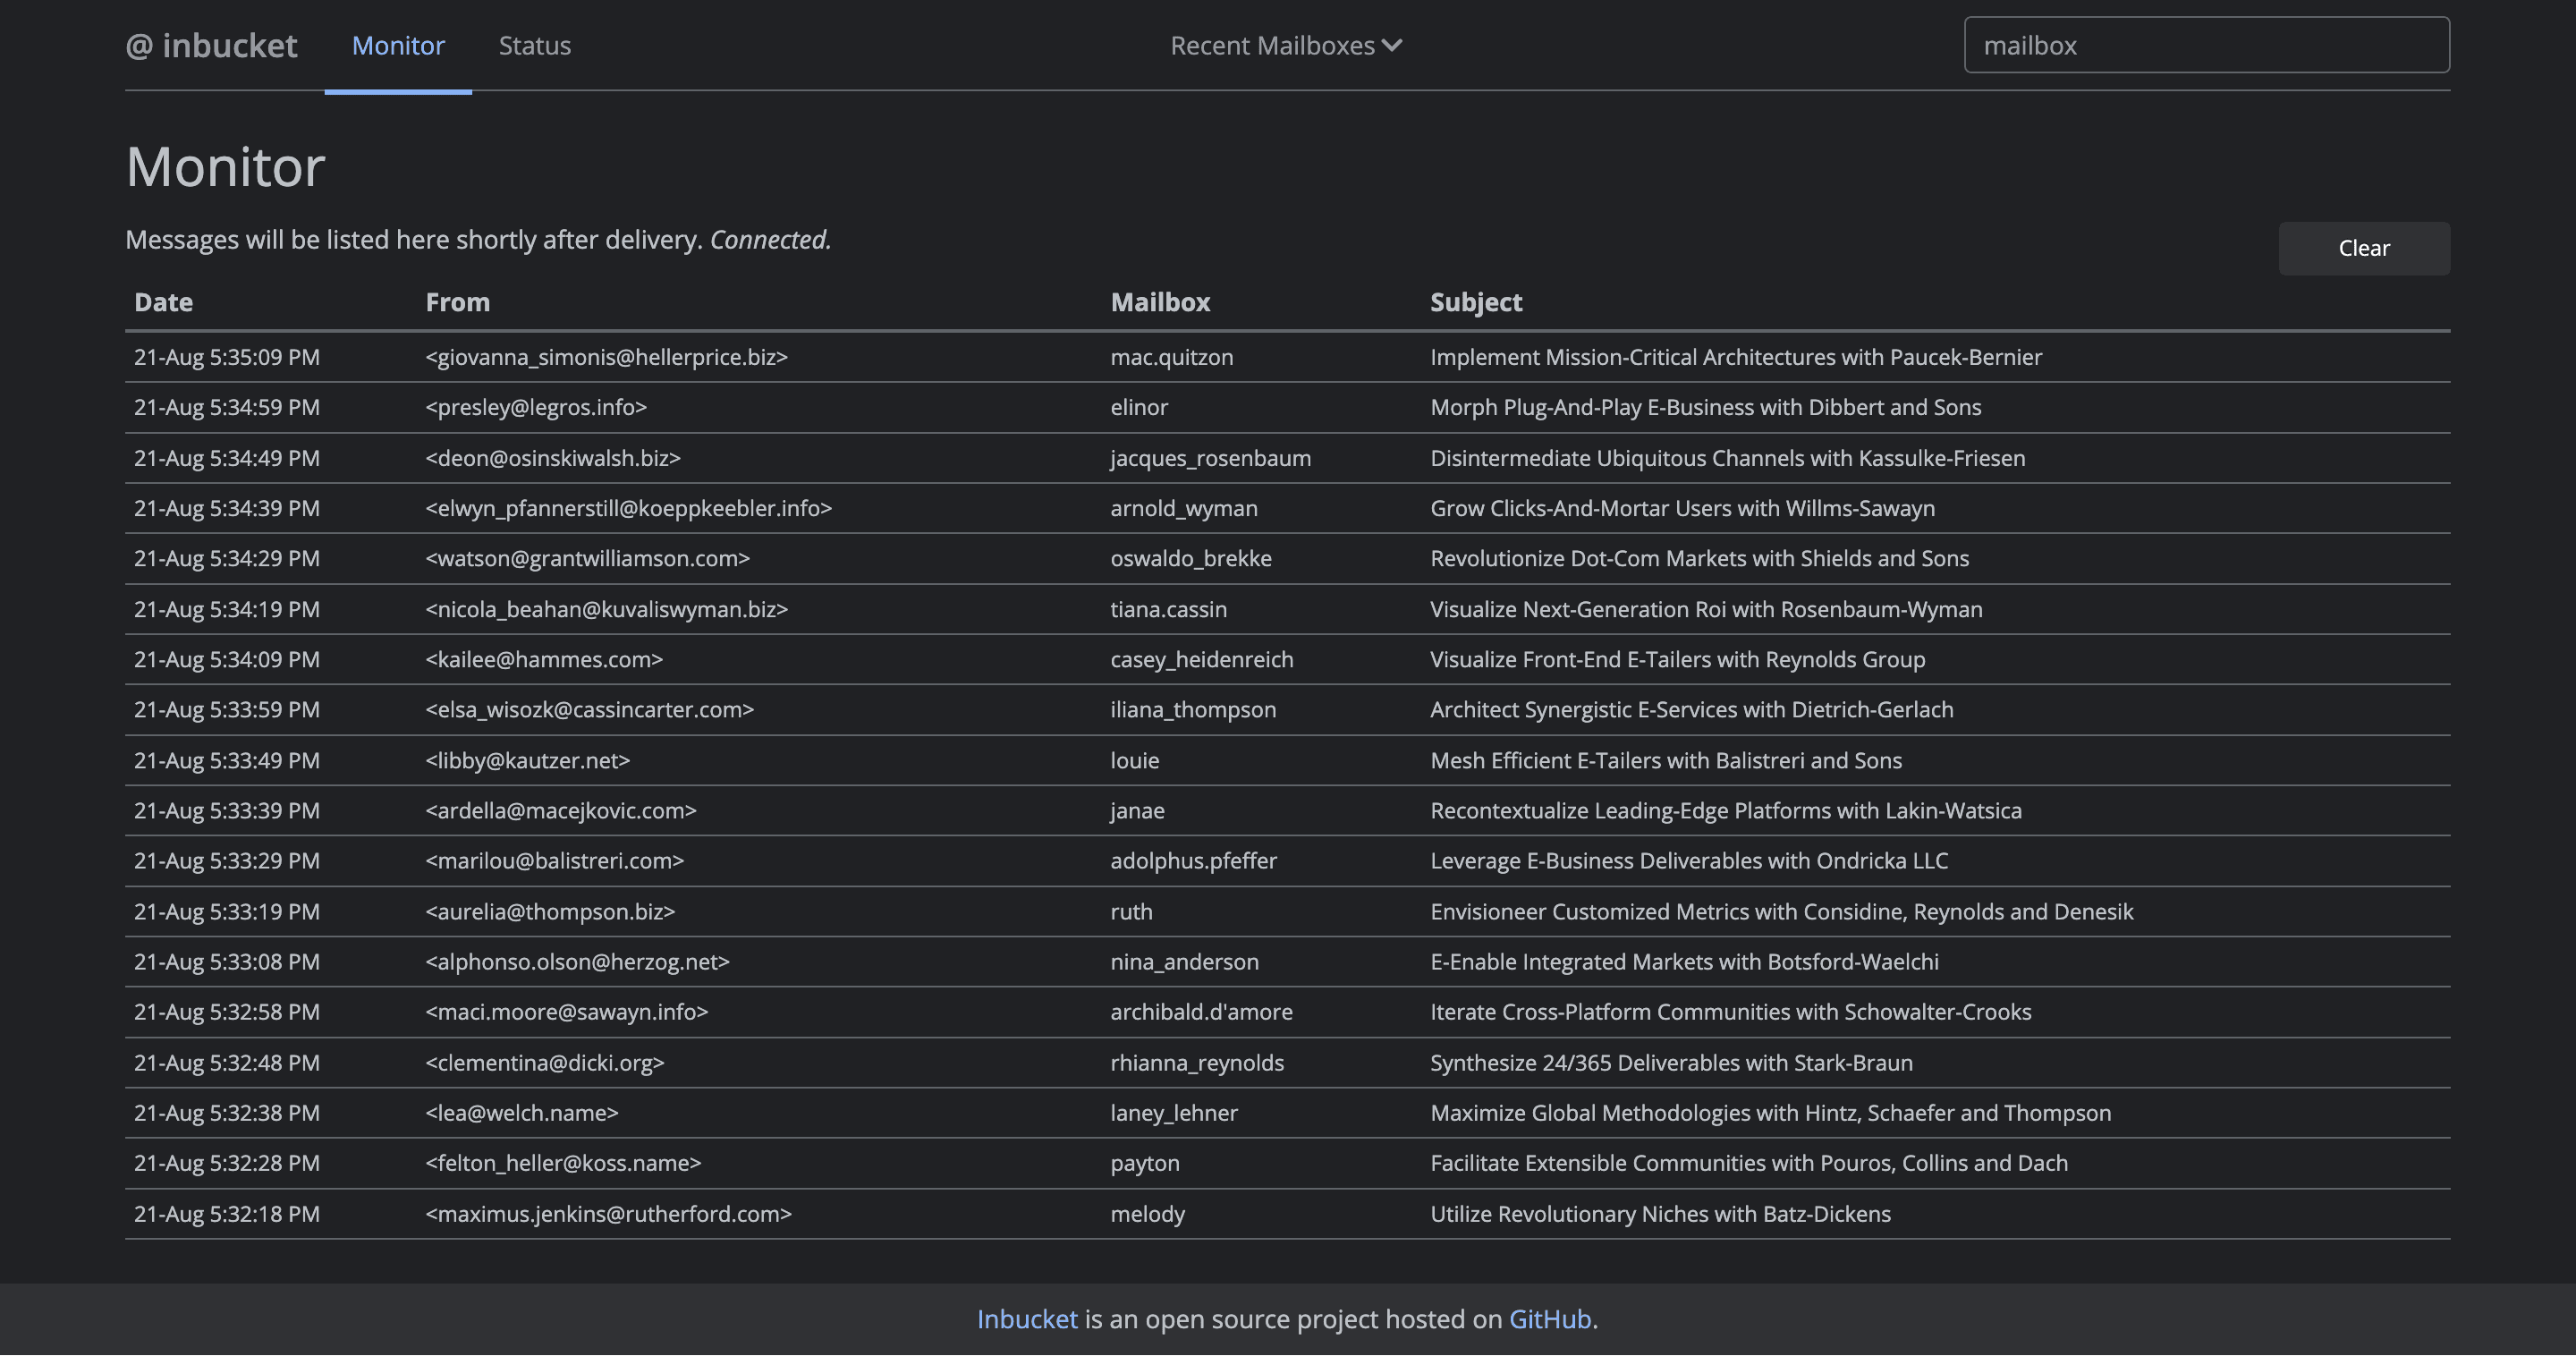Select date 21-Aug 5:34:19 PM
Viewport: 2576px width, 1356px height.
[x=227, y=609]
